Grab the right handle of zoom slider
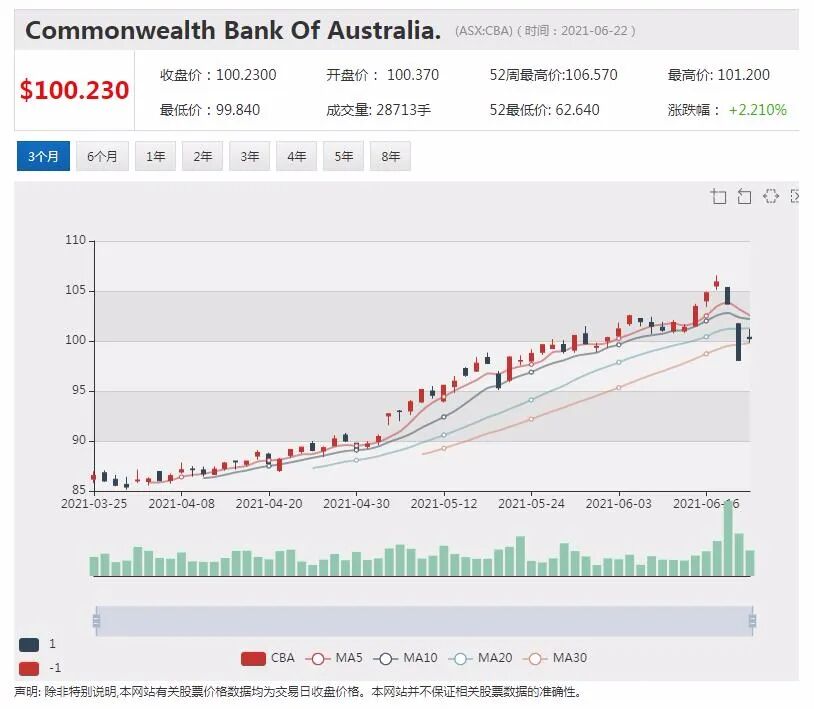814x709 pixels. pyautogui.click(x=752, y=621)
